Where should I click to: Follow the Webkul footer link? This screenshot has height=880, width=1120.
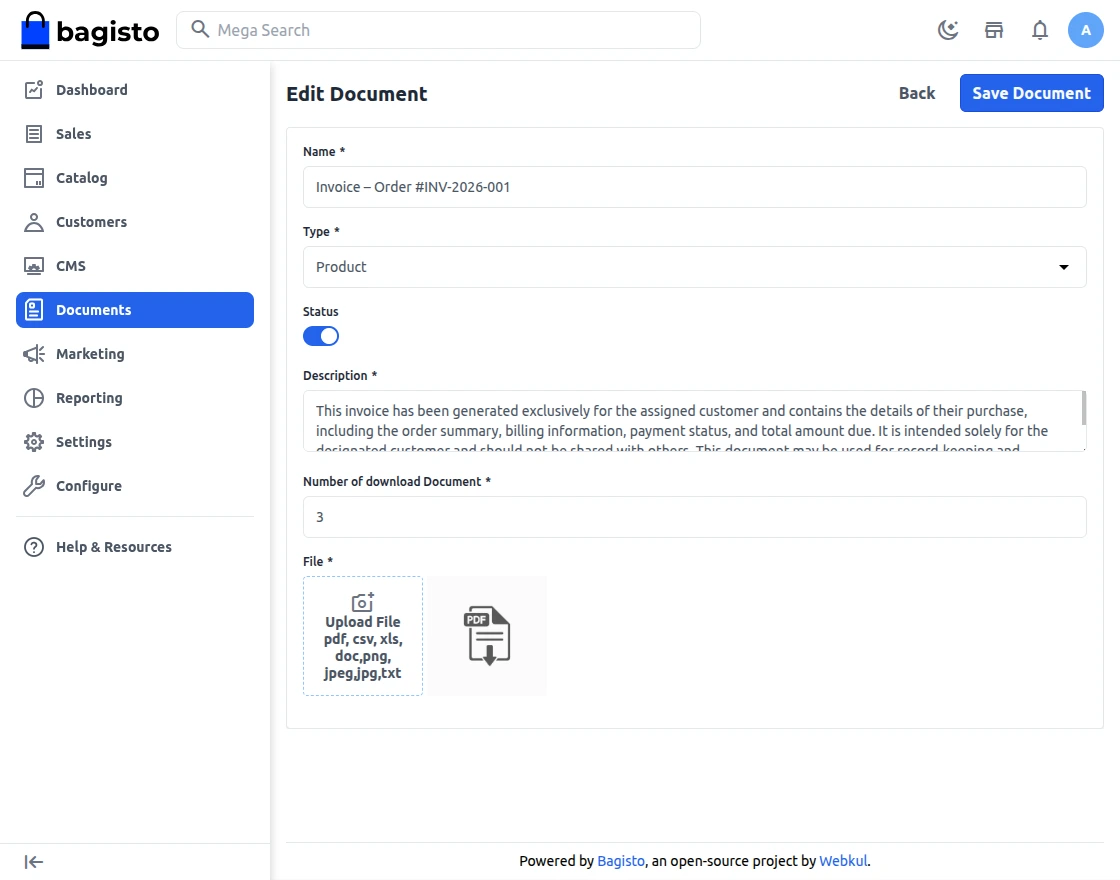tap(843, 861)
